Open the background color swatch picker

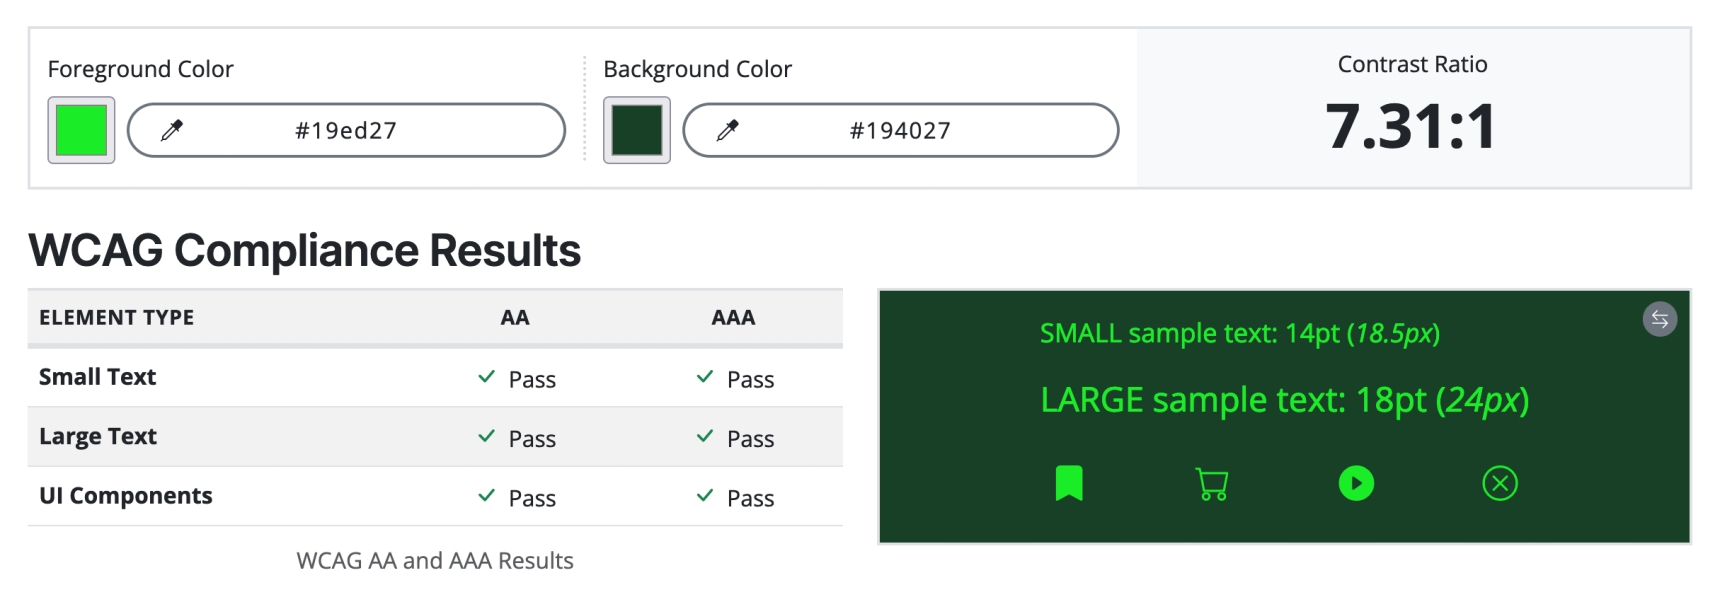coord(636,130)
